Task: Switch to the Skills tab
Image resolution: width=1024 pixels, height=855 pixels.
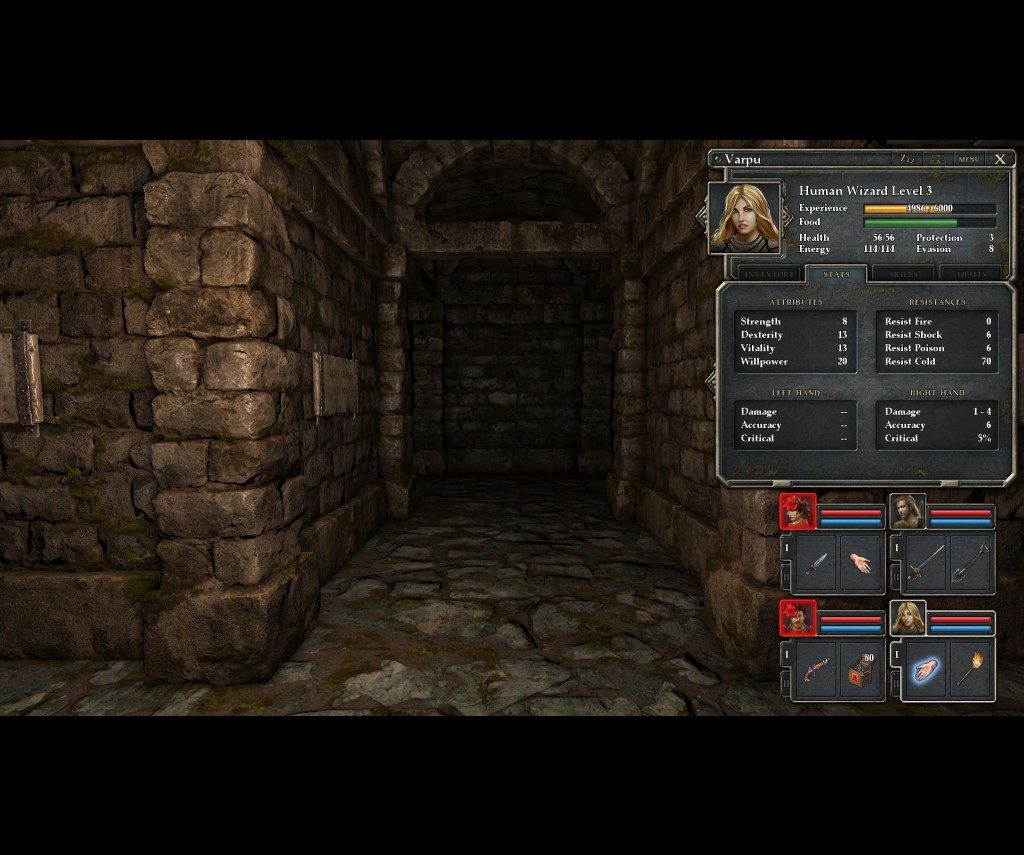Action: (x=903, y=274)
